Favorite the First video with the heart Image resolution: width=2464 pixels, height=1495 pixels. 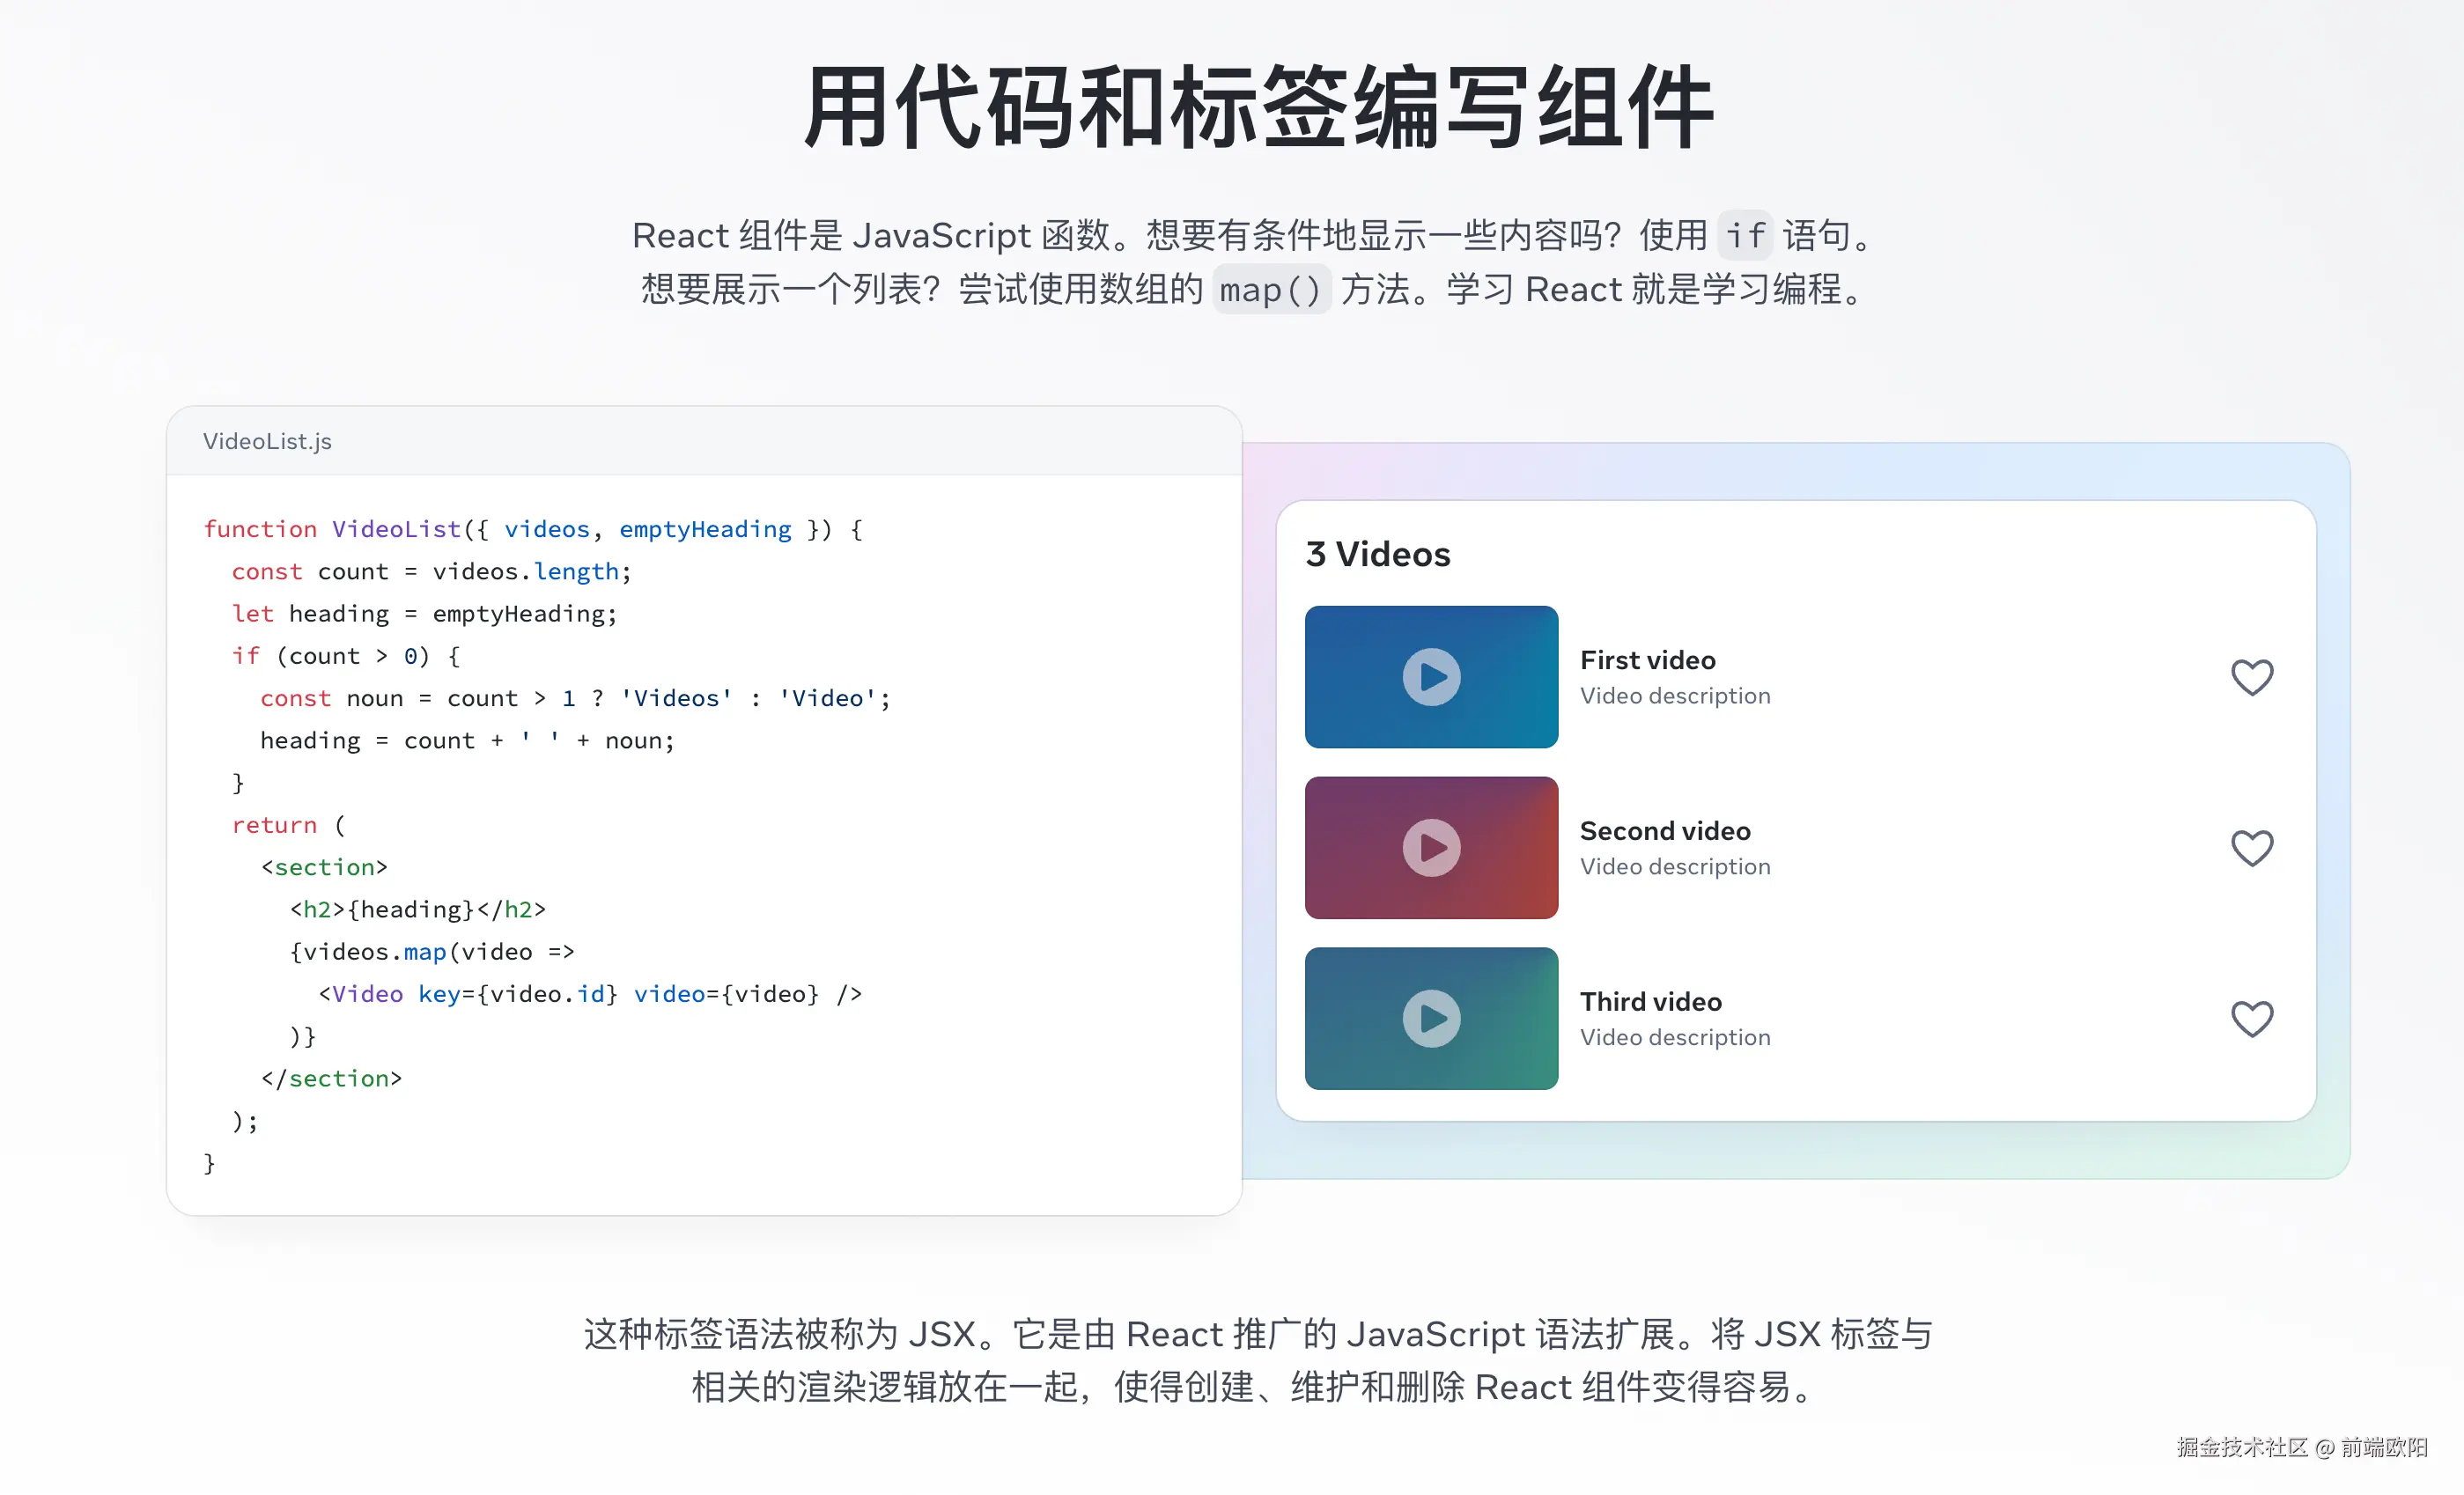coord(2253,677)
